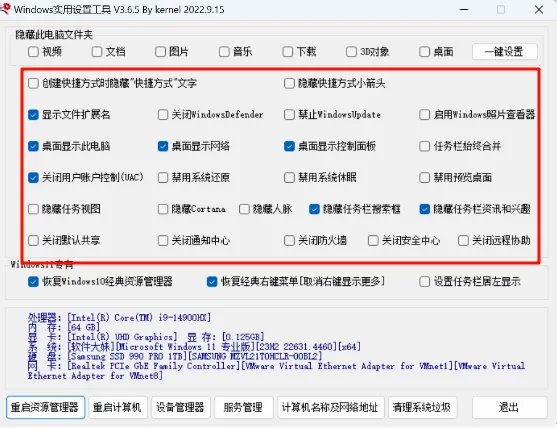Close the settings tool window
Image resolution: width=557 pixels, height=428 pixels.
539,10
